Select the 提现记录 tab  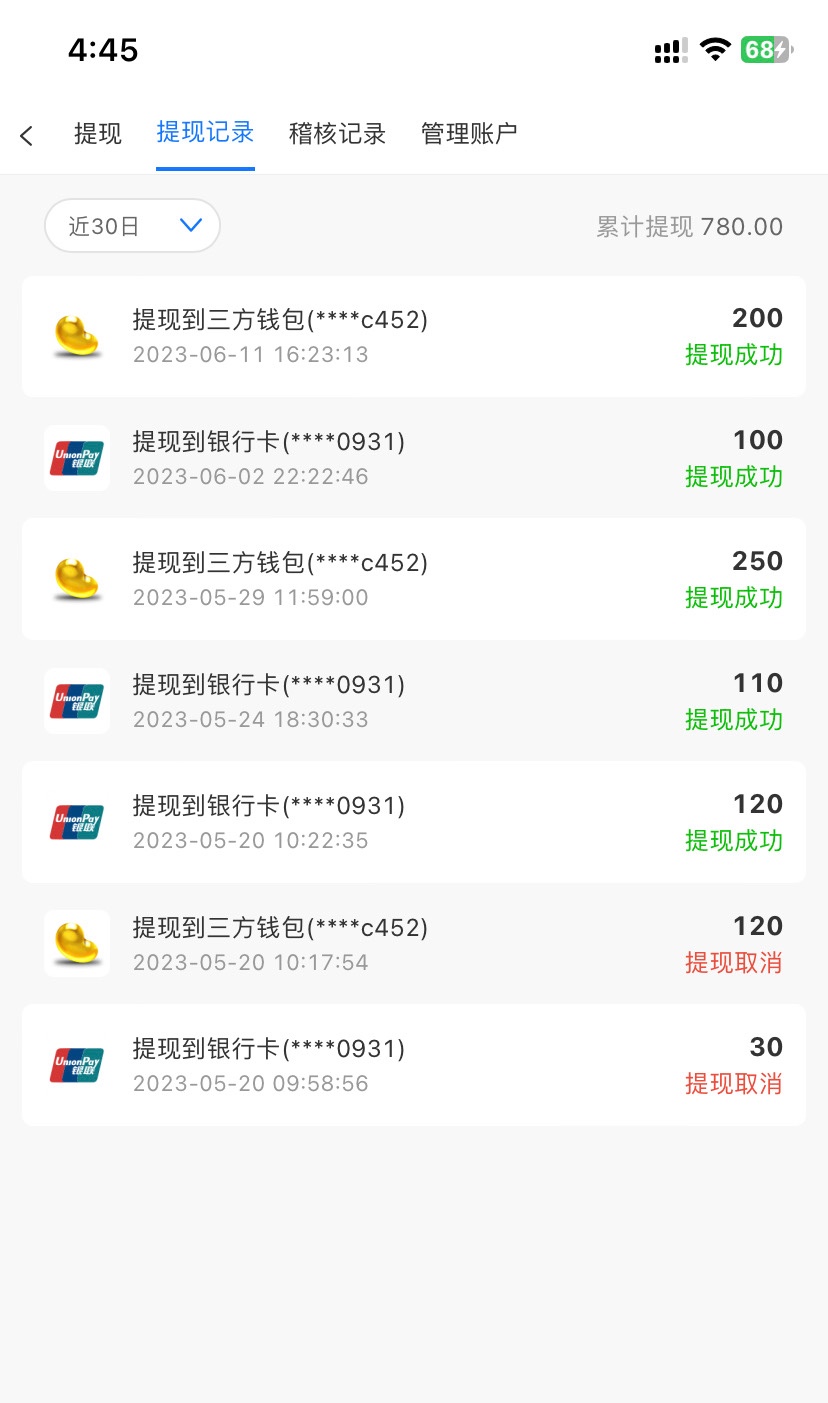coord(205,133)
